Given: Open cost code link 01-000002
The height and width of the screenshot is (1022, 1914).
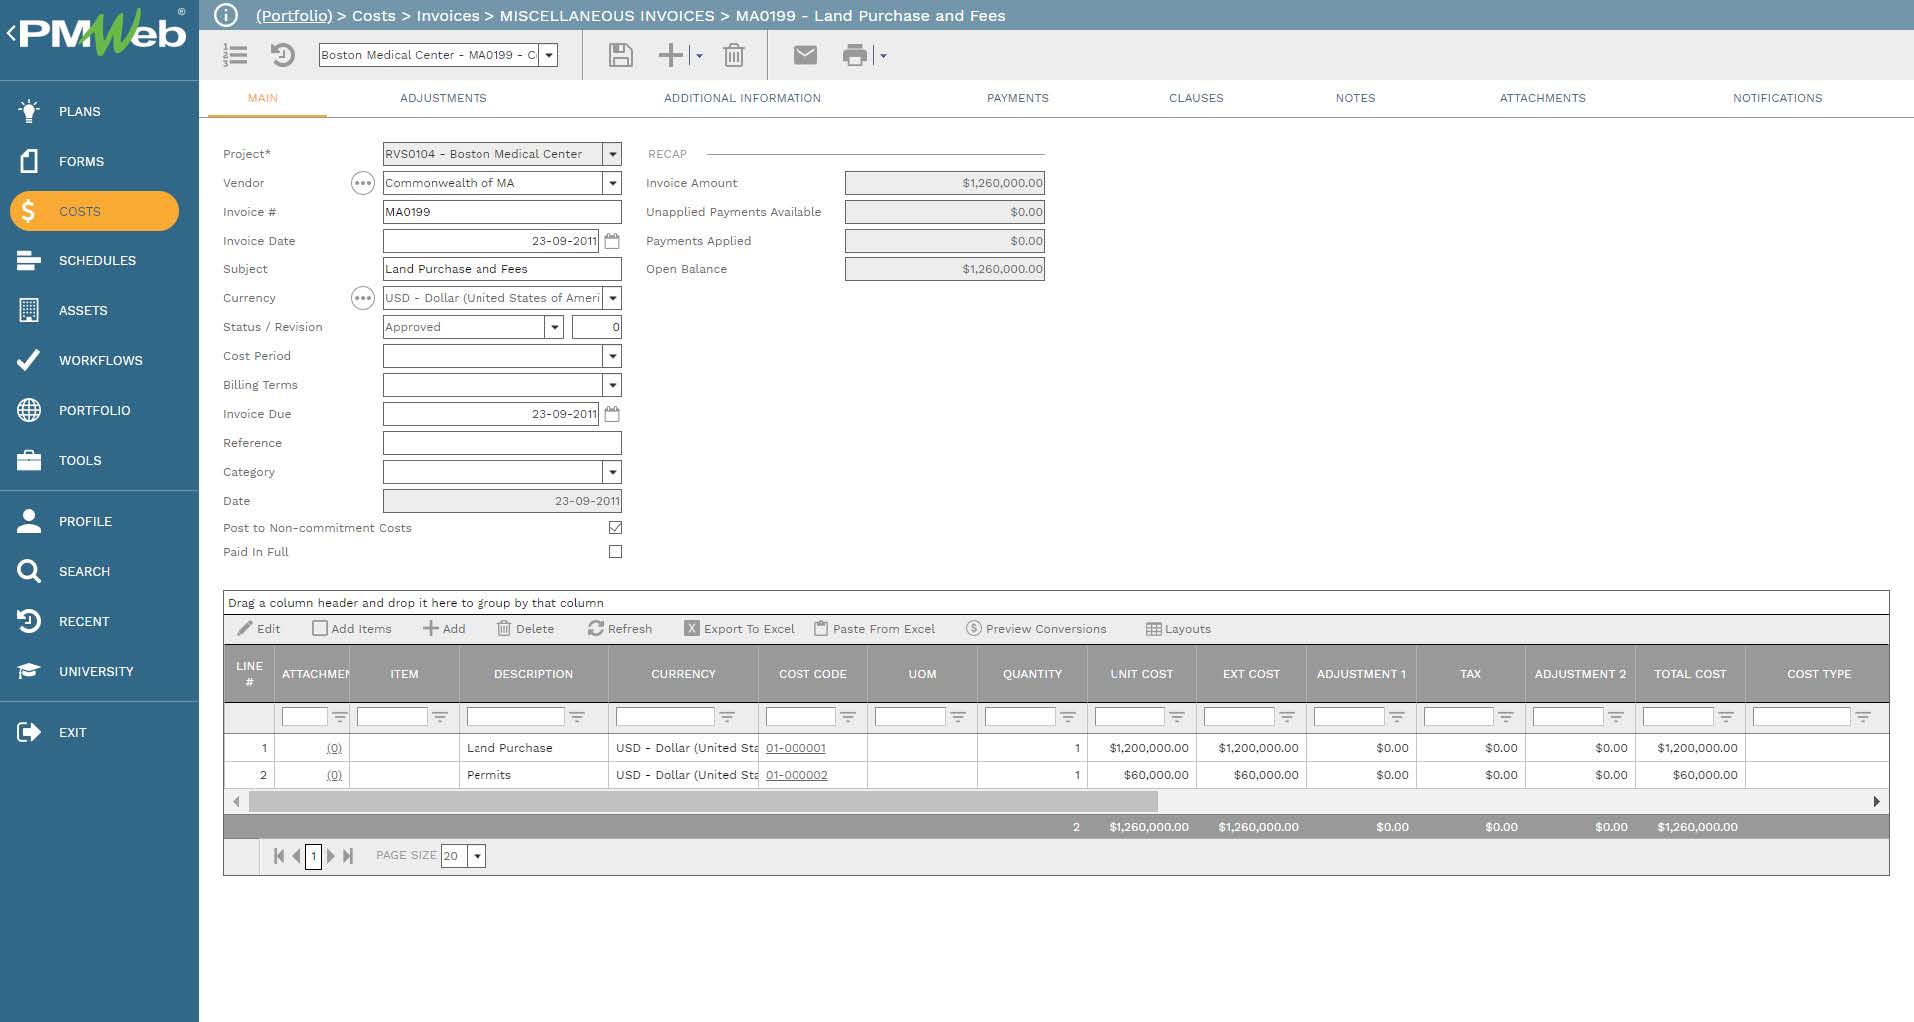Looking at the screenshot, I should point(797,775).
